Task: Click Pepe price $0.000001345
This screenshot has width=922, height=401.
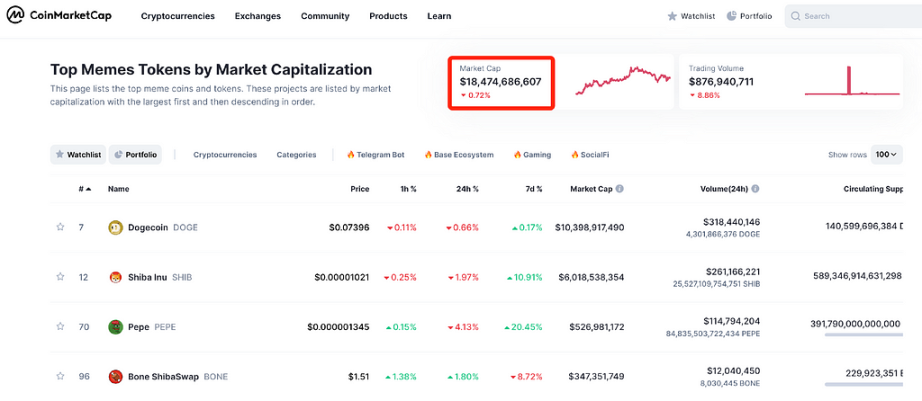Action: point(338,327)
